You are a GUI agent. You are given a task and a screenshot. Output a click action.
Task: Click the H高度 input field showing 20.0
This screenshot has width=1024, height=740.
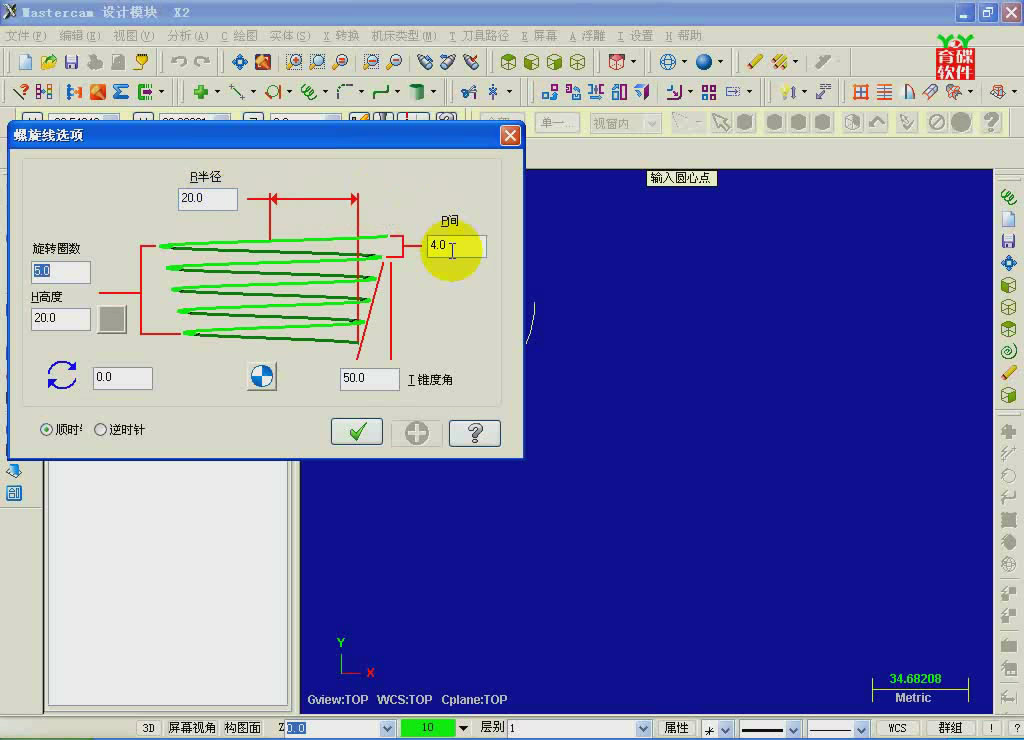[61, 319]
